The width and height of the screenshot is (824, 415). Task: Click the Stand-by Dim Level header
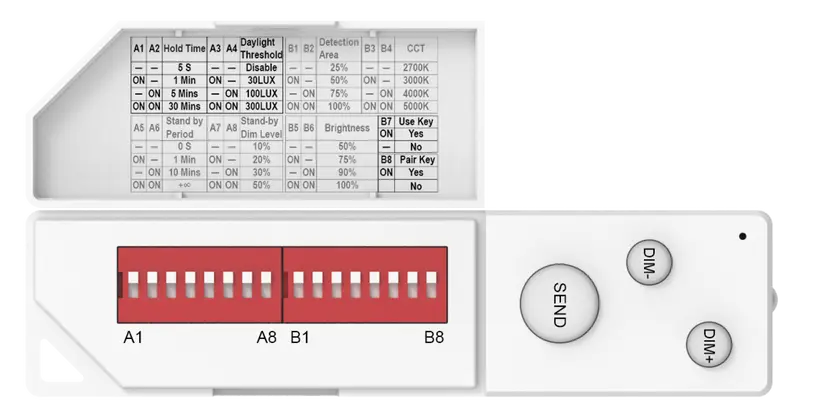tap(263, 127)
